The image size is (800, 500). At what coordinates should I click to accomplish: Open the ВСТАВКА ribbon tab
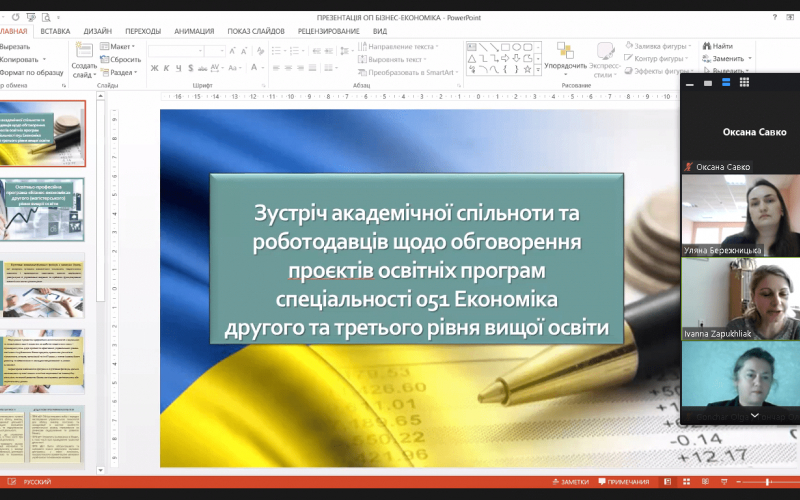tap(55, 31)
